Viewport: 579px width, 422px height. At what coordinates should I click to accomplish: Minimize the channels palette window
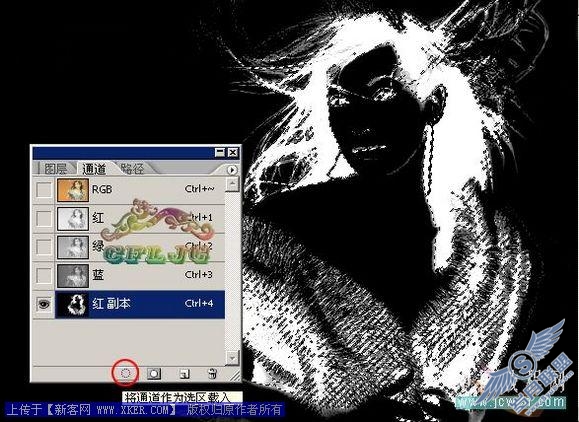(x=220, y=152)
